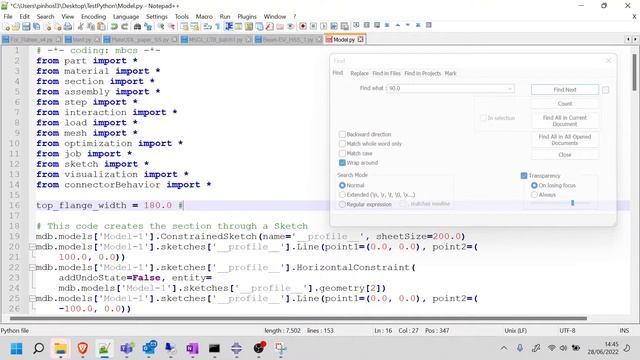This screenshot has width=640, height=360.
Task: Open File Explorer from the taskbar
Action: point(60,348)
